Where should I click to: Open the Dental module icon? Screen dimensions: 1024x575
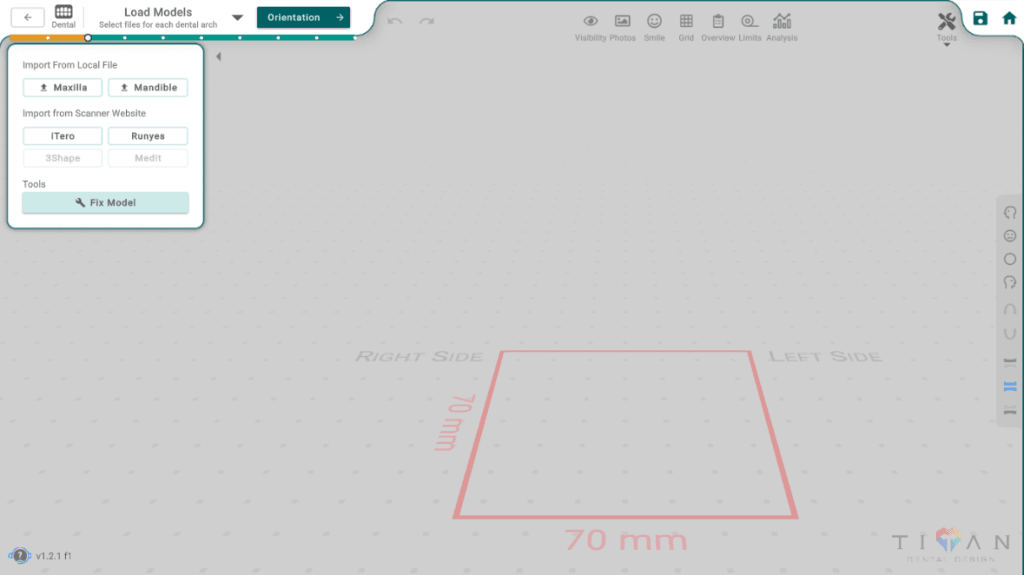(63, 16)
